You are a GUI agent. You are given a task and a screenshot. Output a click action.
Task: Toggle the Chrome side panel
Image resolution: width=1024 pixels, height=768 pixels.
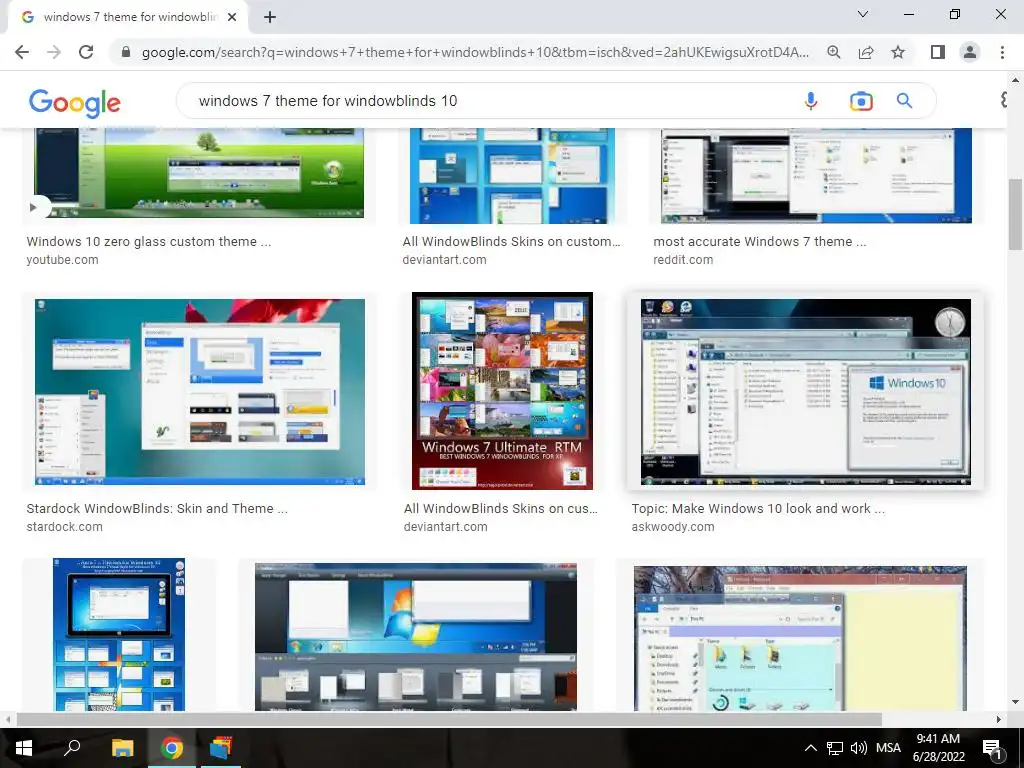(938, 52)
